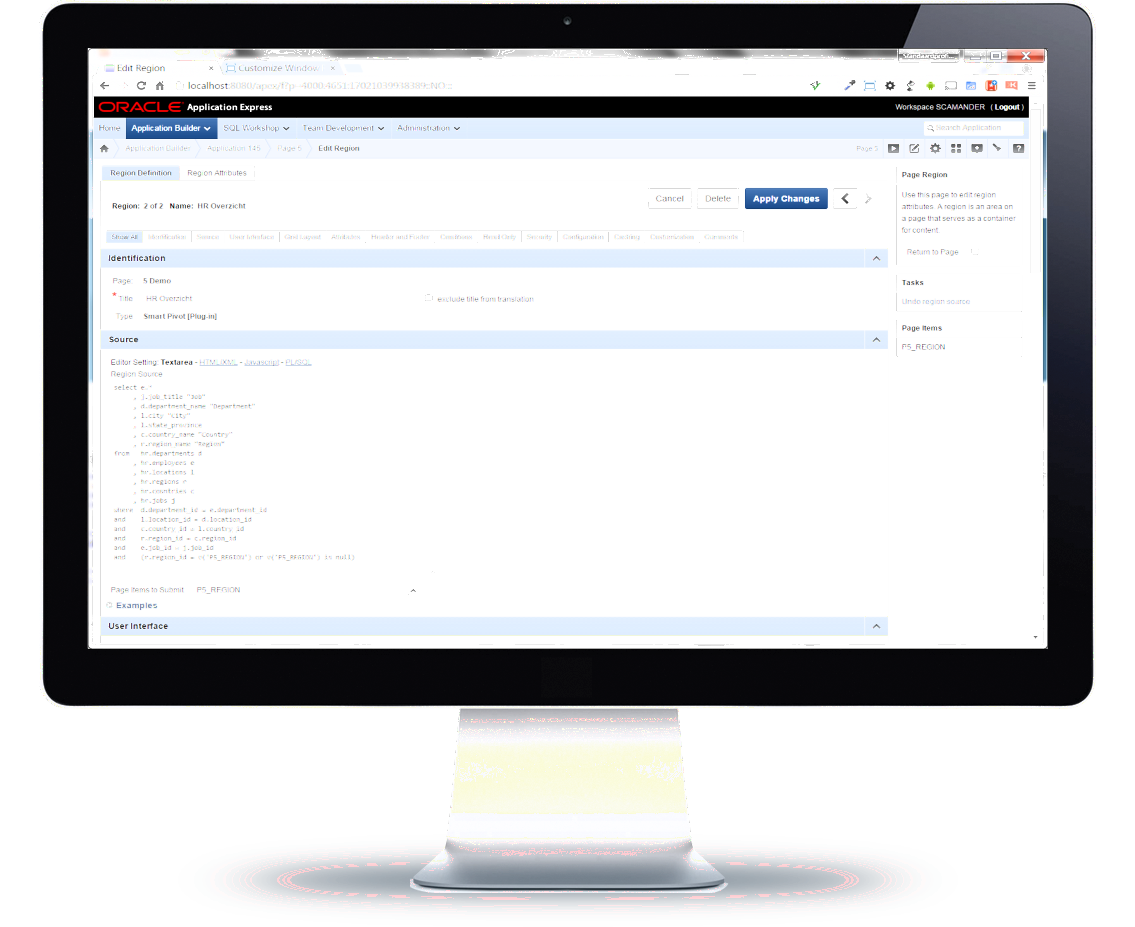
Task: Click the home icon in the breadcrumb
Action: click(104, 148)
